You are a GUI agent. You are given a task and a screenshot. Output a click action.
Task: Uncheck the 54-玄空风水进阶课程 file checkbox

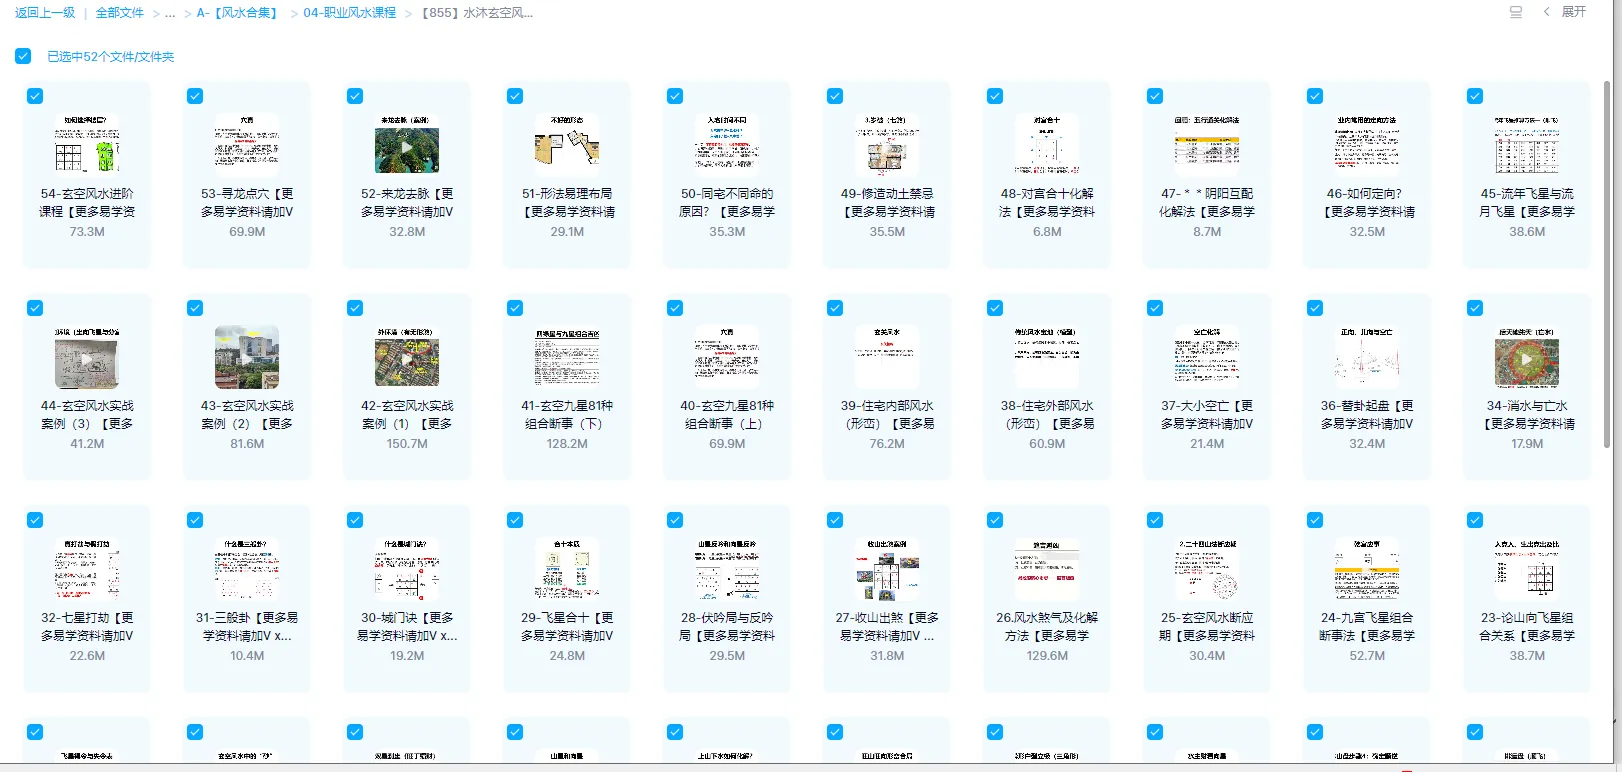[x=35, y=96]
